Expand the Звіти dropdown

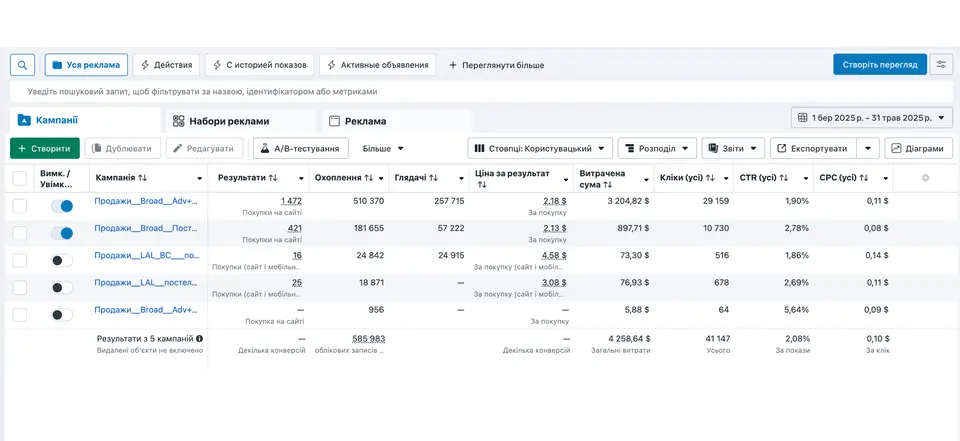coord(733,148)
